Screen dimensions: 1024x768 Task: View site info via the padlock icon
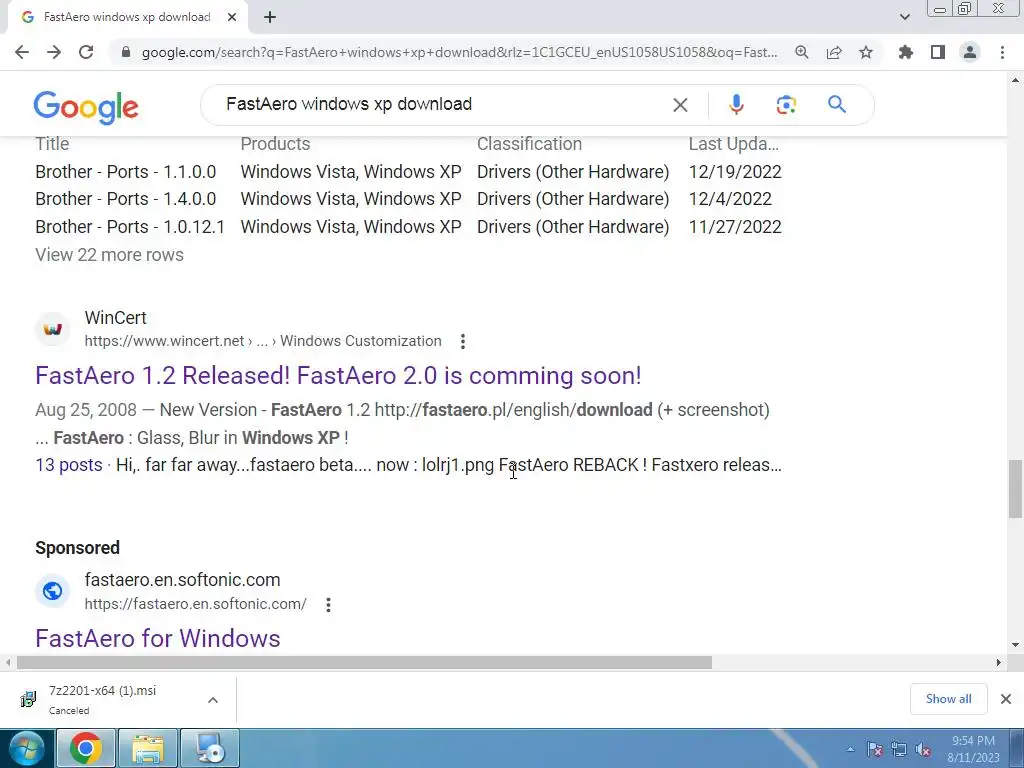coord(125,52)
